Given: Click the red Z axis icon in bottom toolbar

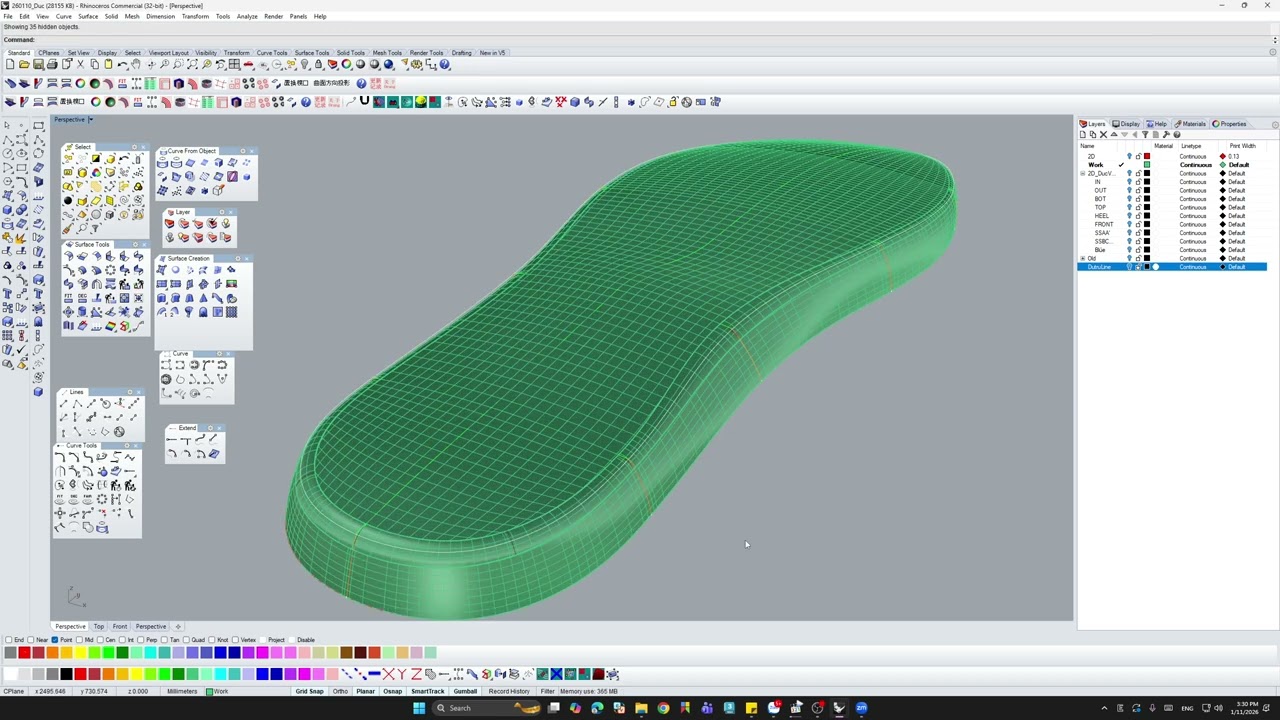Looking at the screenshot, I should point(416,674).
